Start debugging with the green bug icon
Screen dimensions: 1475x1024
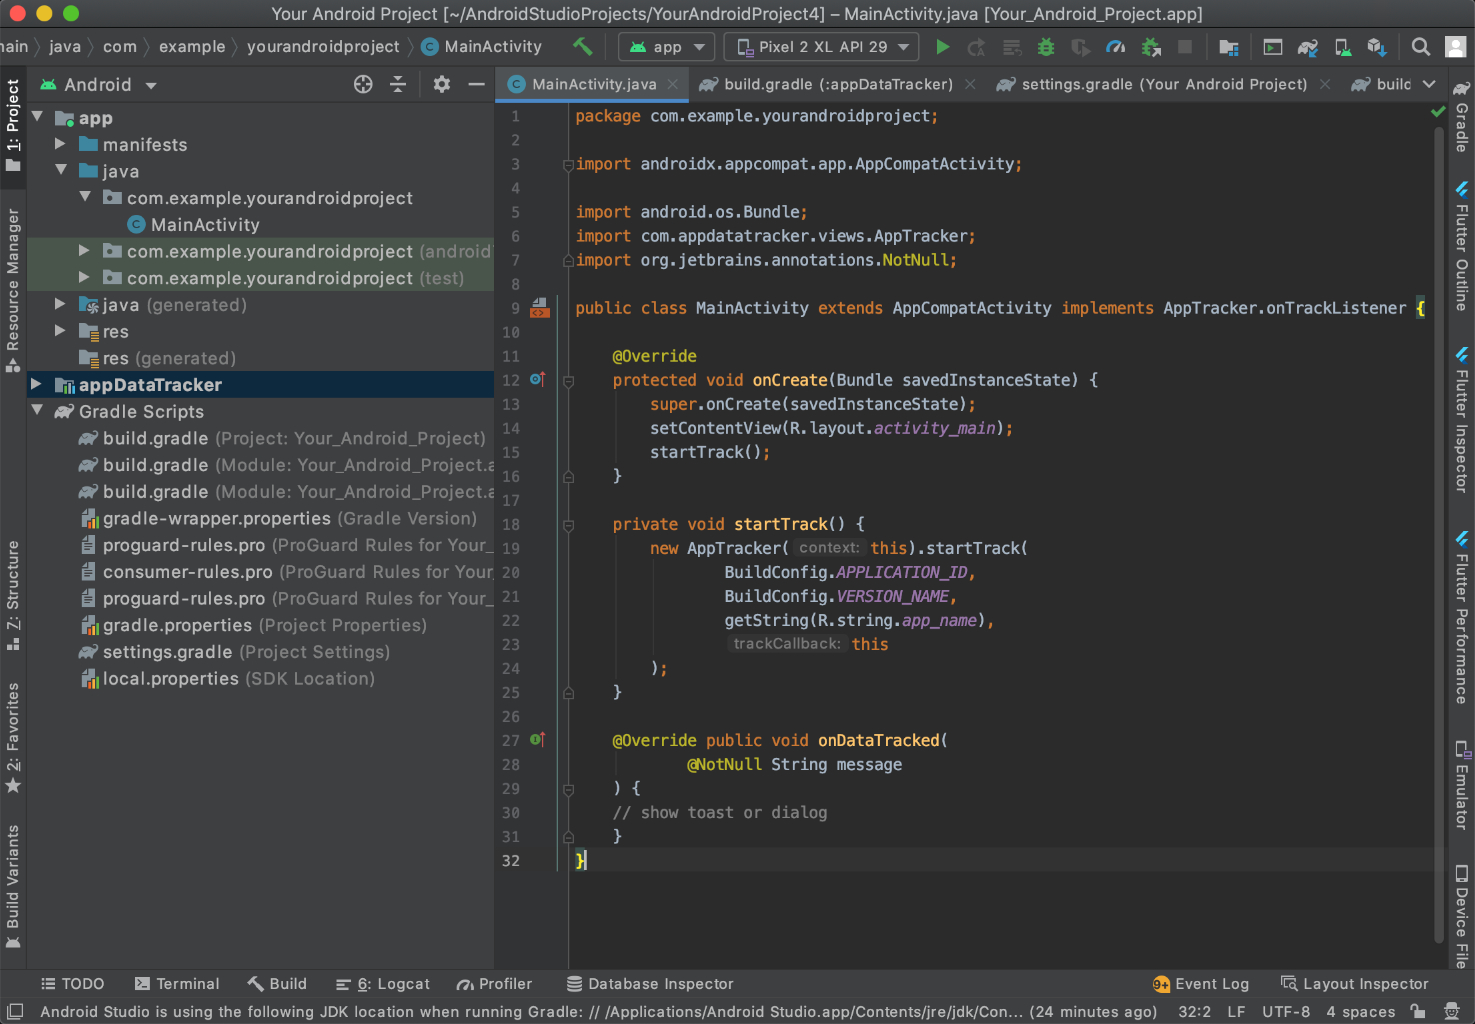tap(1046, 47)
